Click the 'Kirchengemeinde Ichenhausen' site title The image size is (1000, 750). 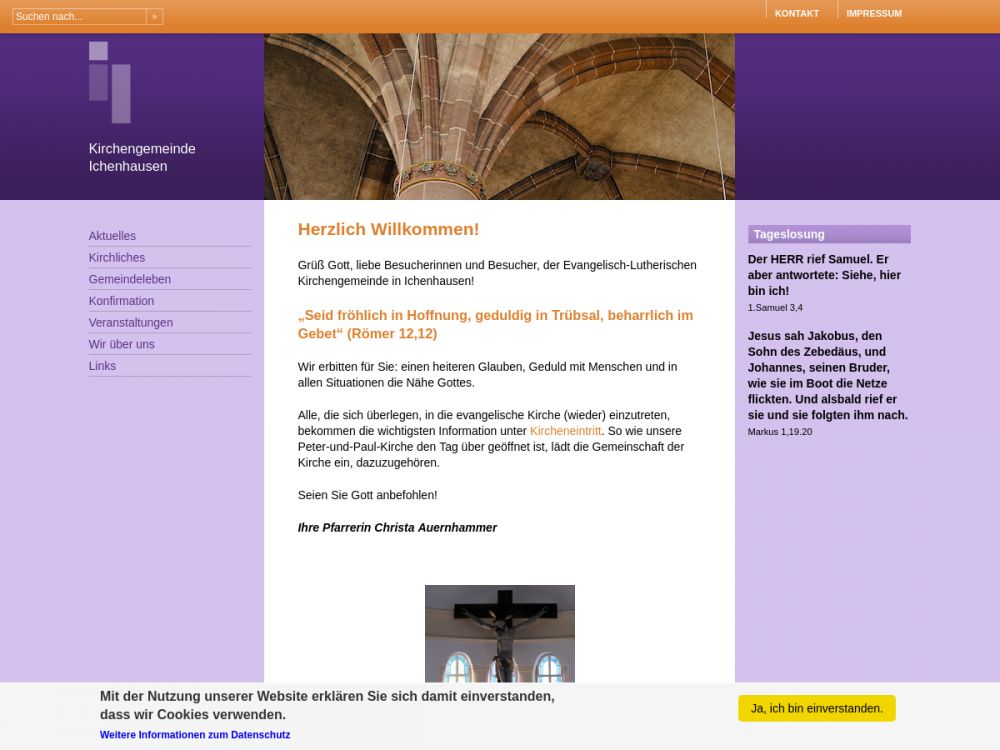142,157
